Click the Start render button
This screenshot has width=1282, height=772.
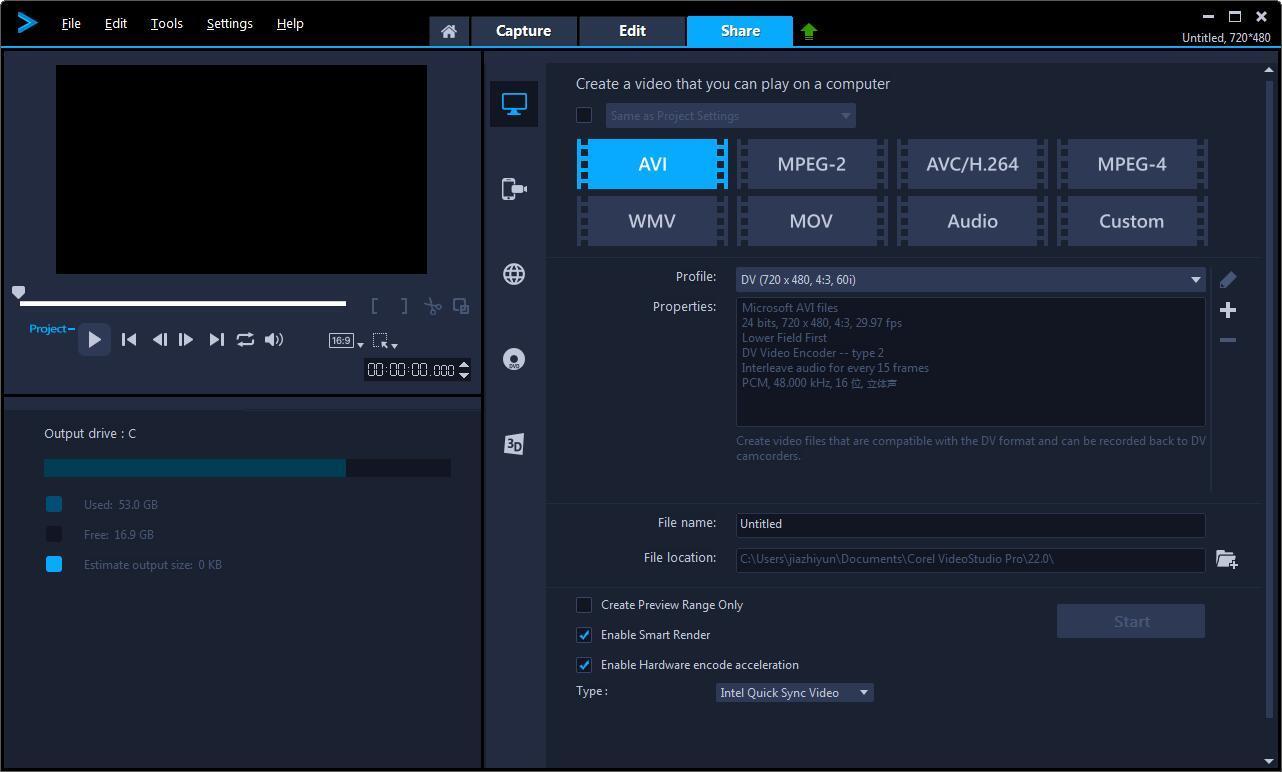1131,622
